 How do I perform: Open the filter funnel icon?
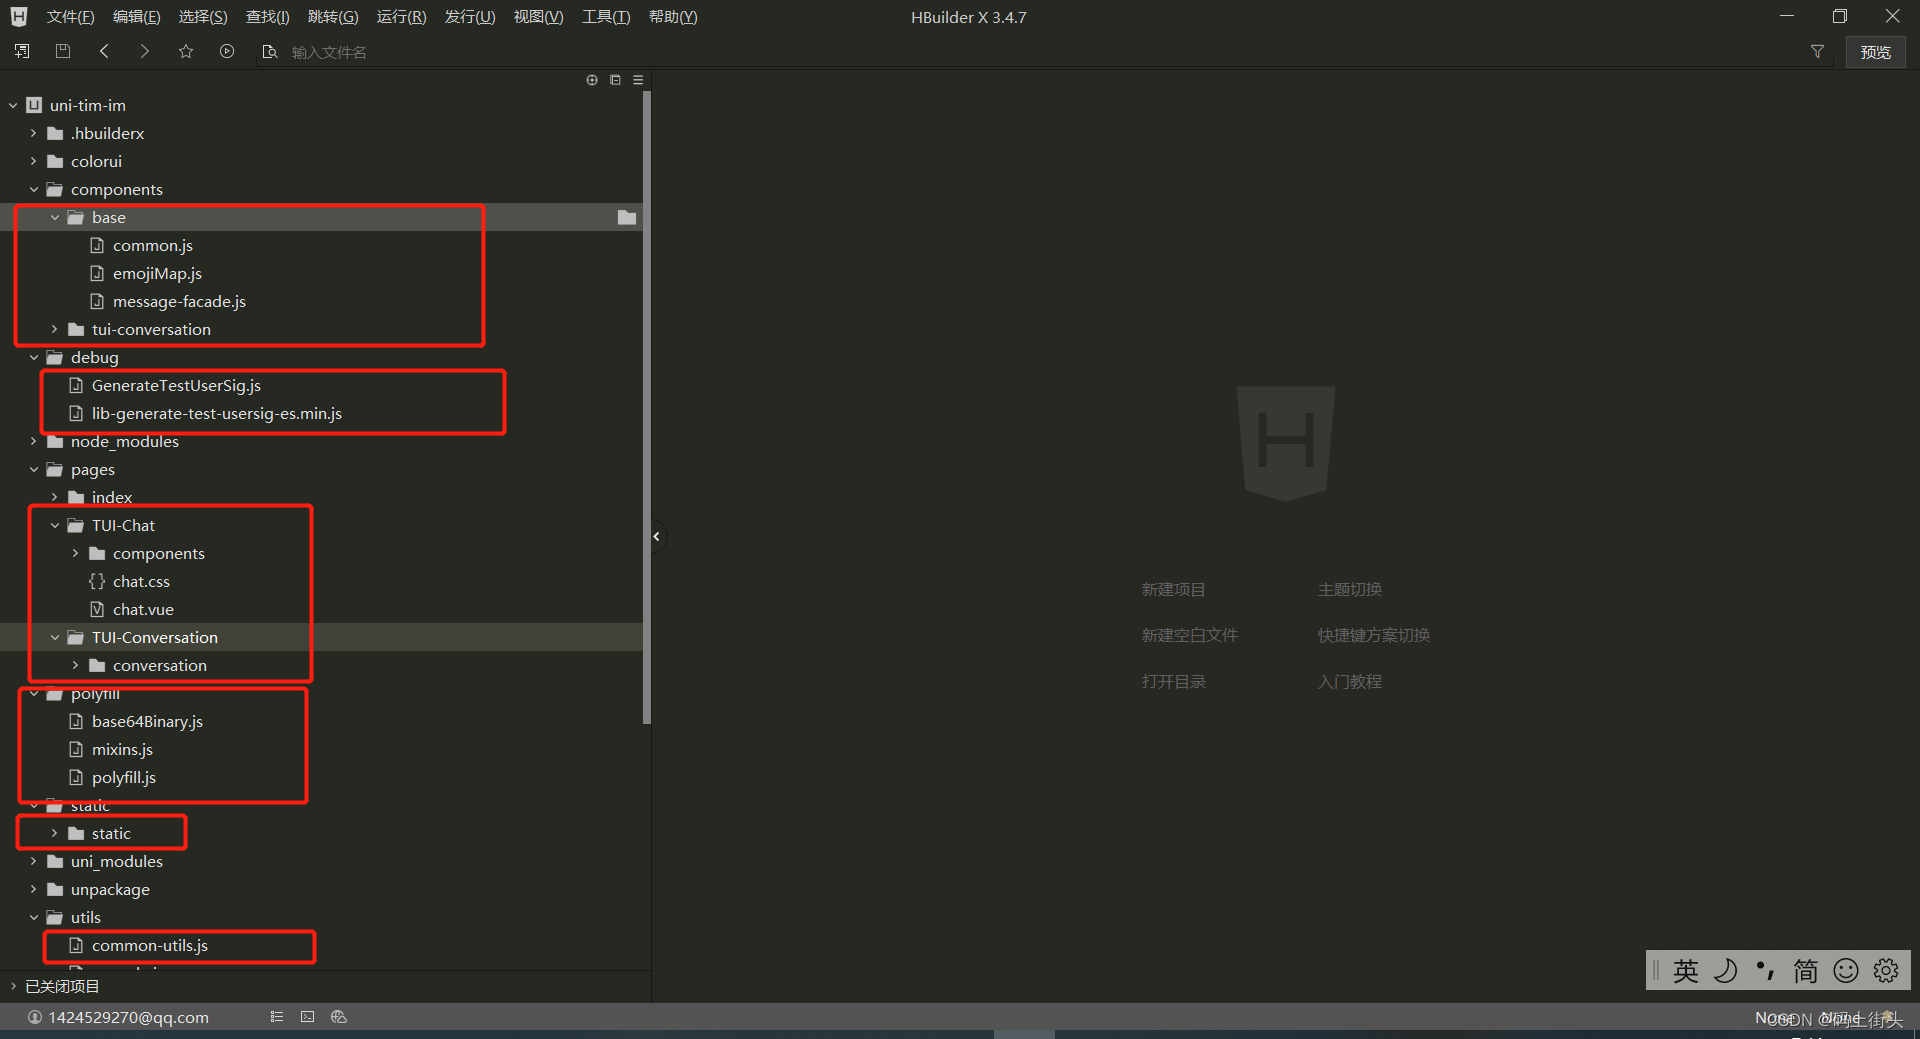click(x=1817, y=51)
